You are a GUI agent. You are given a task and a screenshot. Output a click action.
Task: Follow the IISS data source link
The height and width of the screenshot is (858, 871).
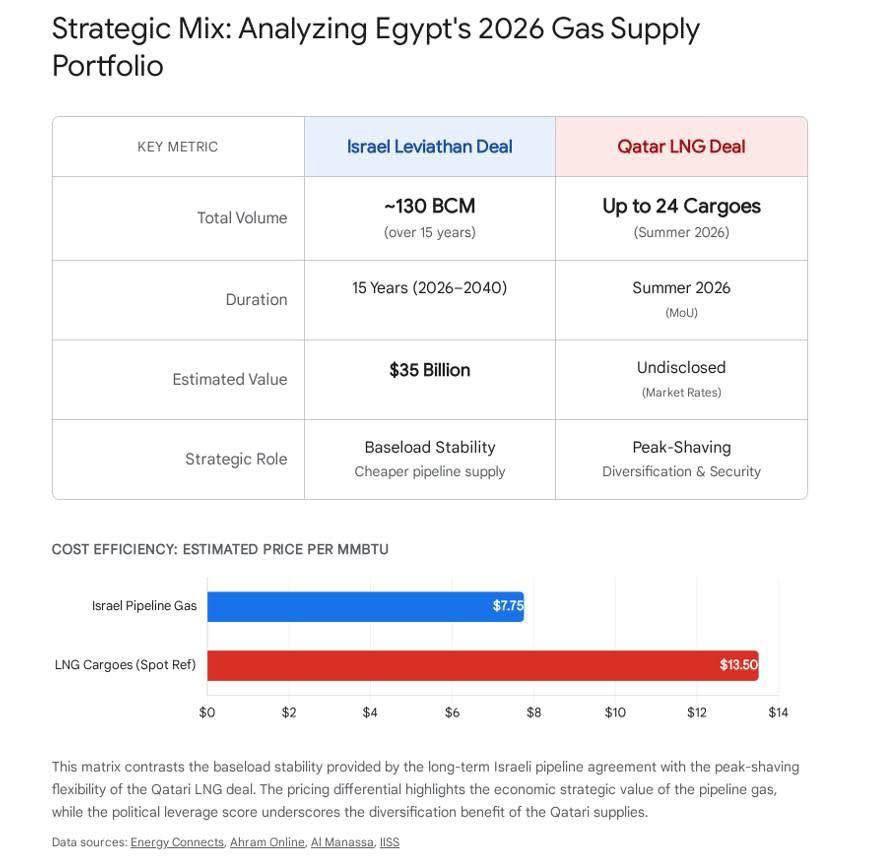[389, 842]
